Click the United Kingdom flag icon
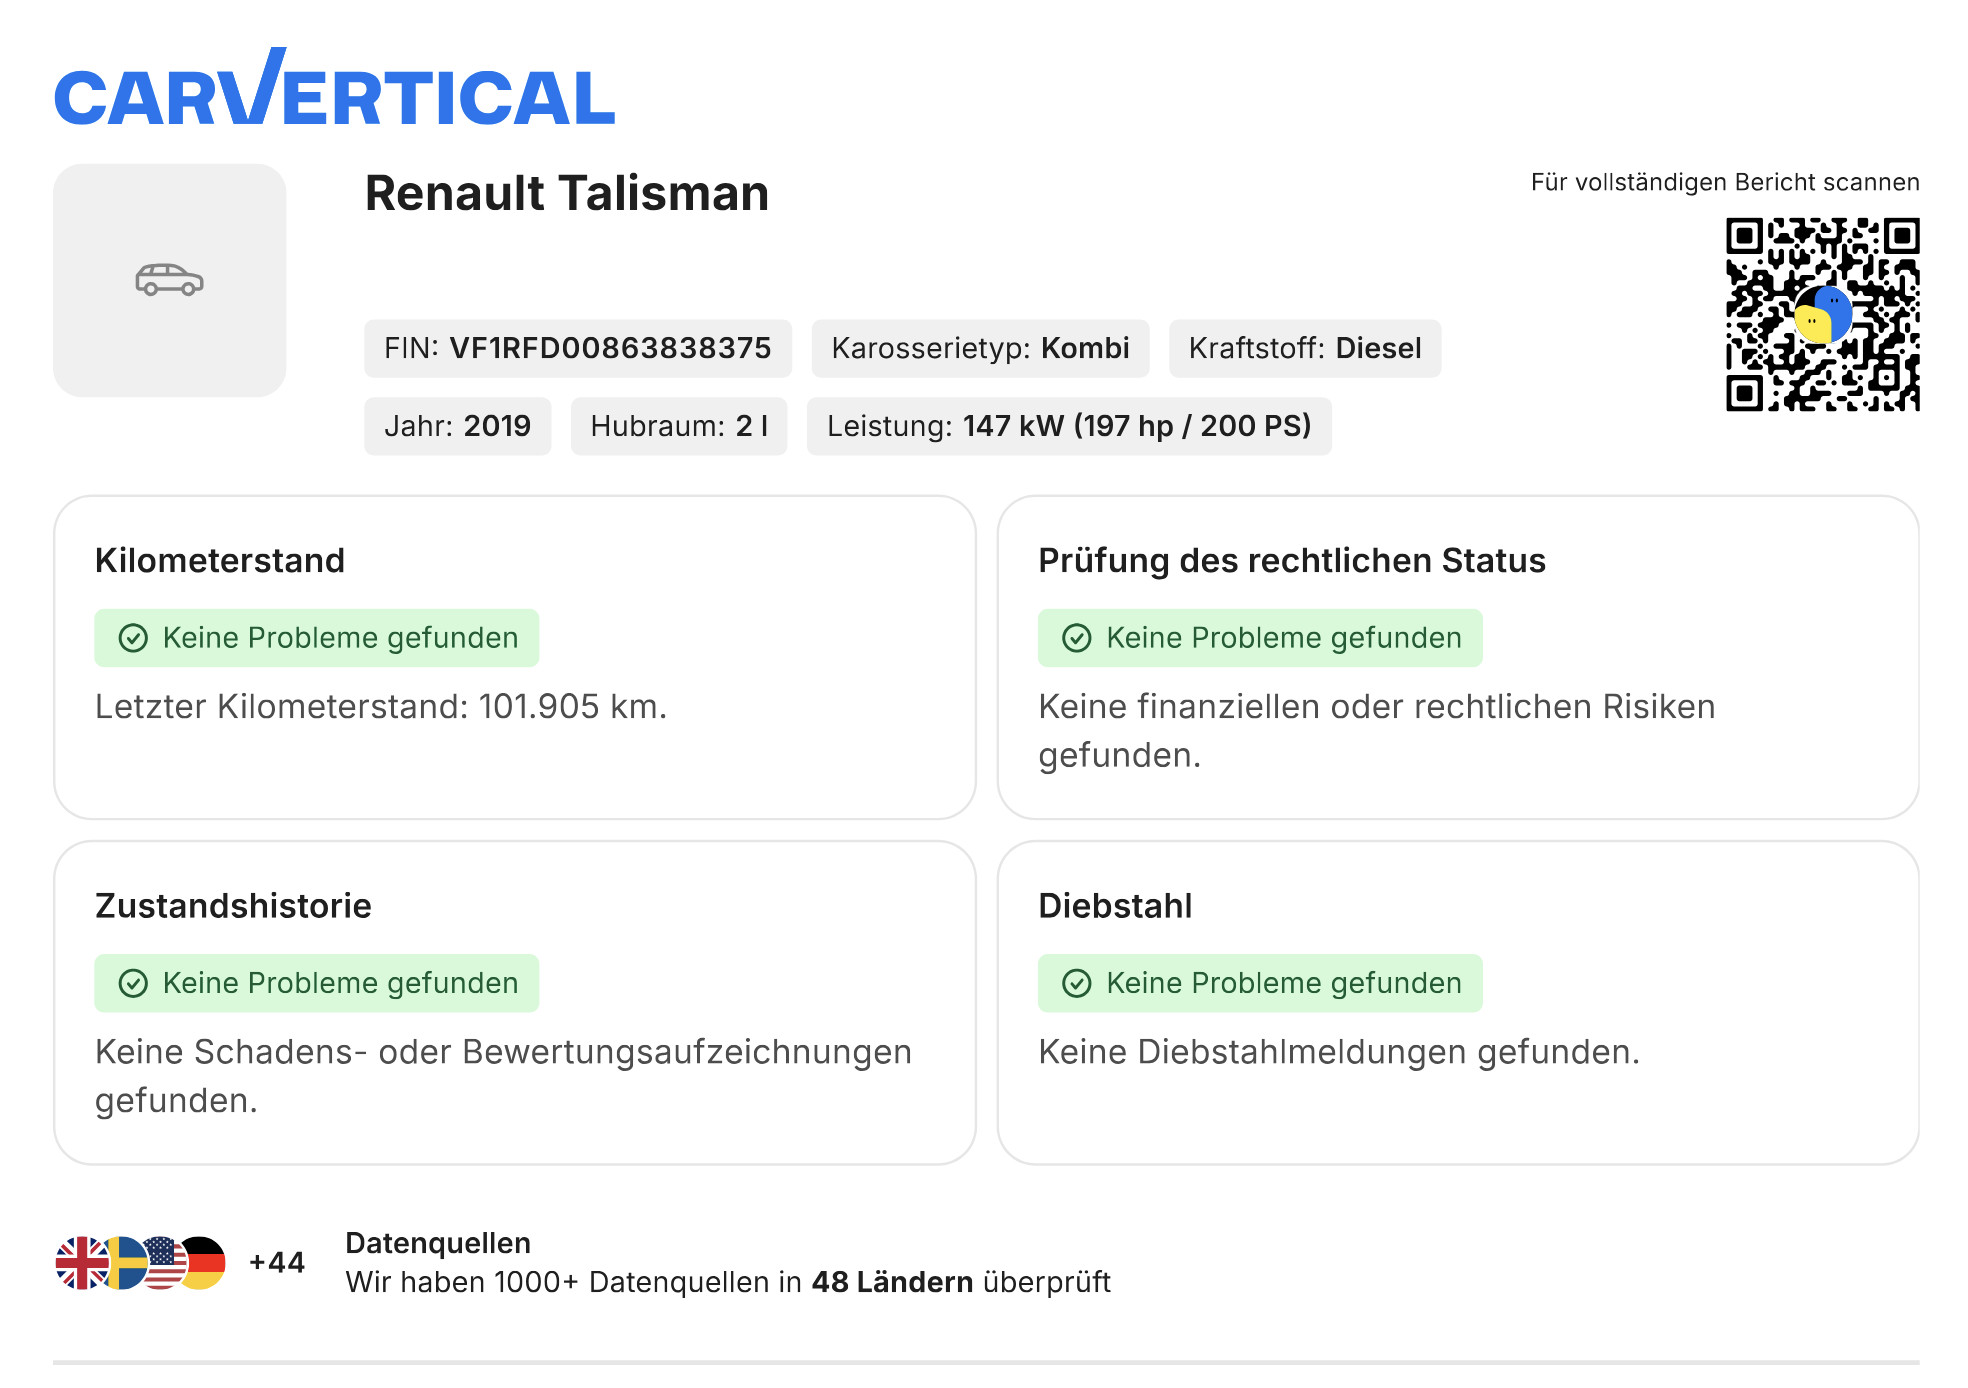The height and width of the screenshot is (1388, 1968). click(x=80, y=1263)
